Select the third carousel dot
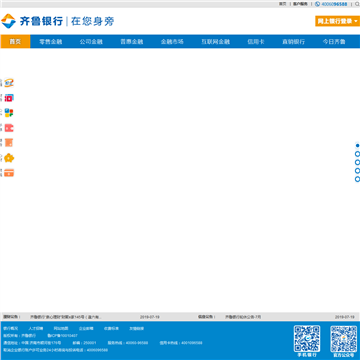Screen dimensions: 360x360 [357, 162]
